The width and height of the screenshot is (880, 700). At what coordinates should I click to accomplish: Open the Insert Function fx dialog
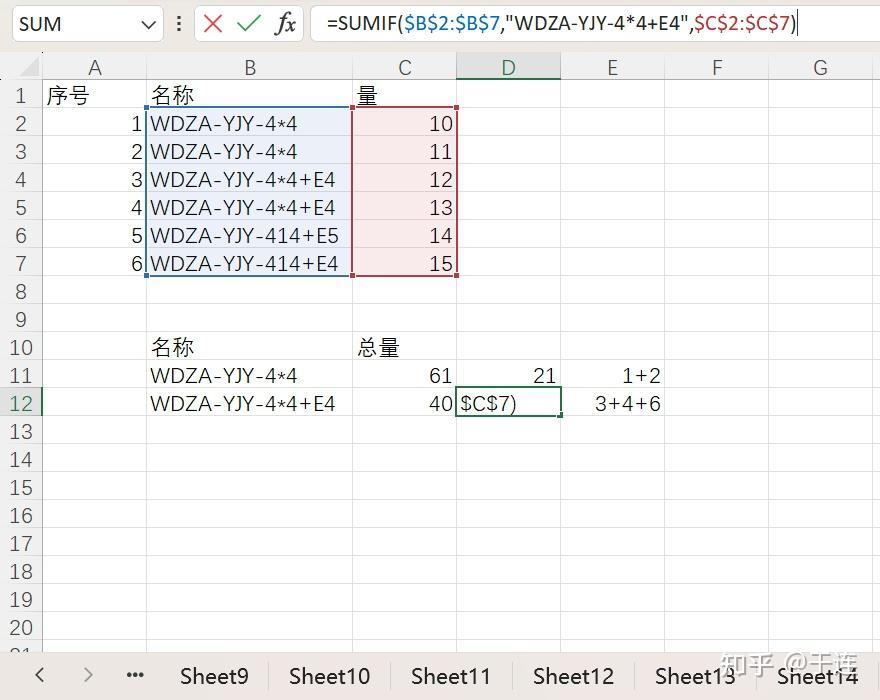pos(285,24)
